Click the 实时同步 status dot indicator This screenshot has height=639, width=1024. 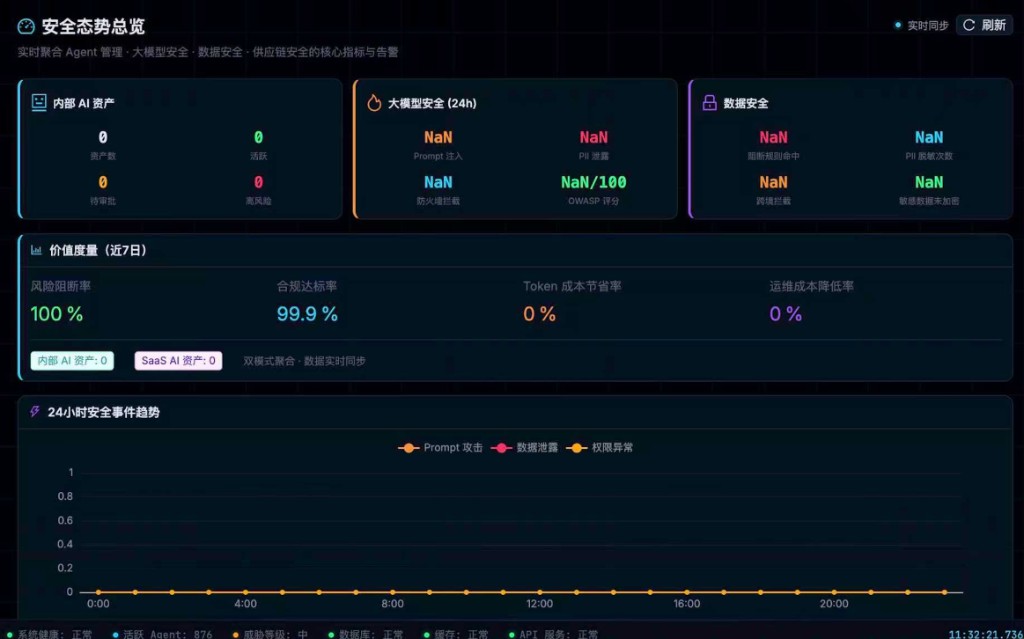tap(898, 26)
